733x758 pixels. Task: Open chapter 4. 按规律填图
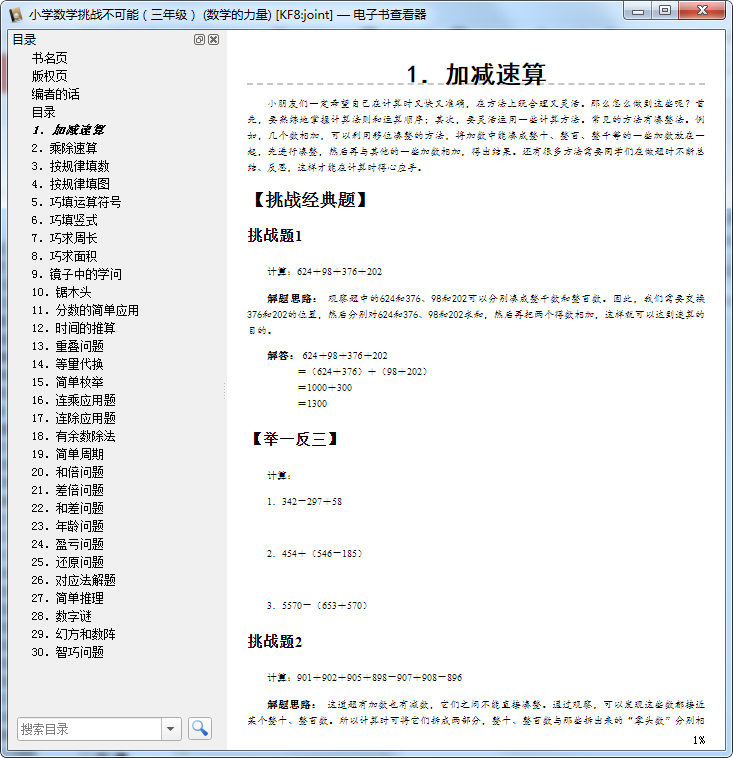tap(71, 184)
